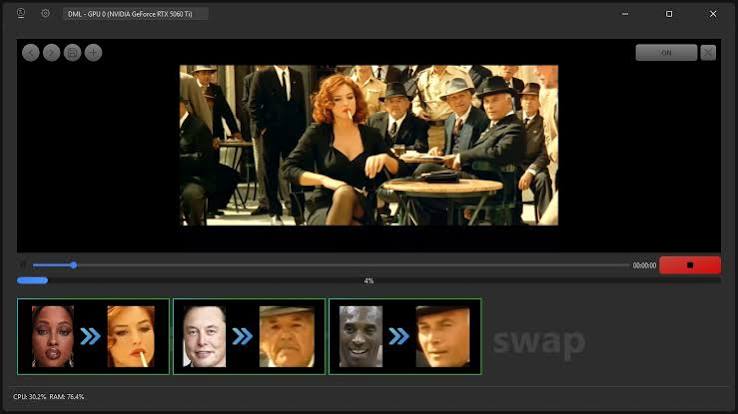Toggle the ON button in preview
The width and height of the screenshot is (738, 414).
click(x=666, y=53)
